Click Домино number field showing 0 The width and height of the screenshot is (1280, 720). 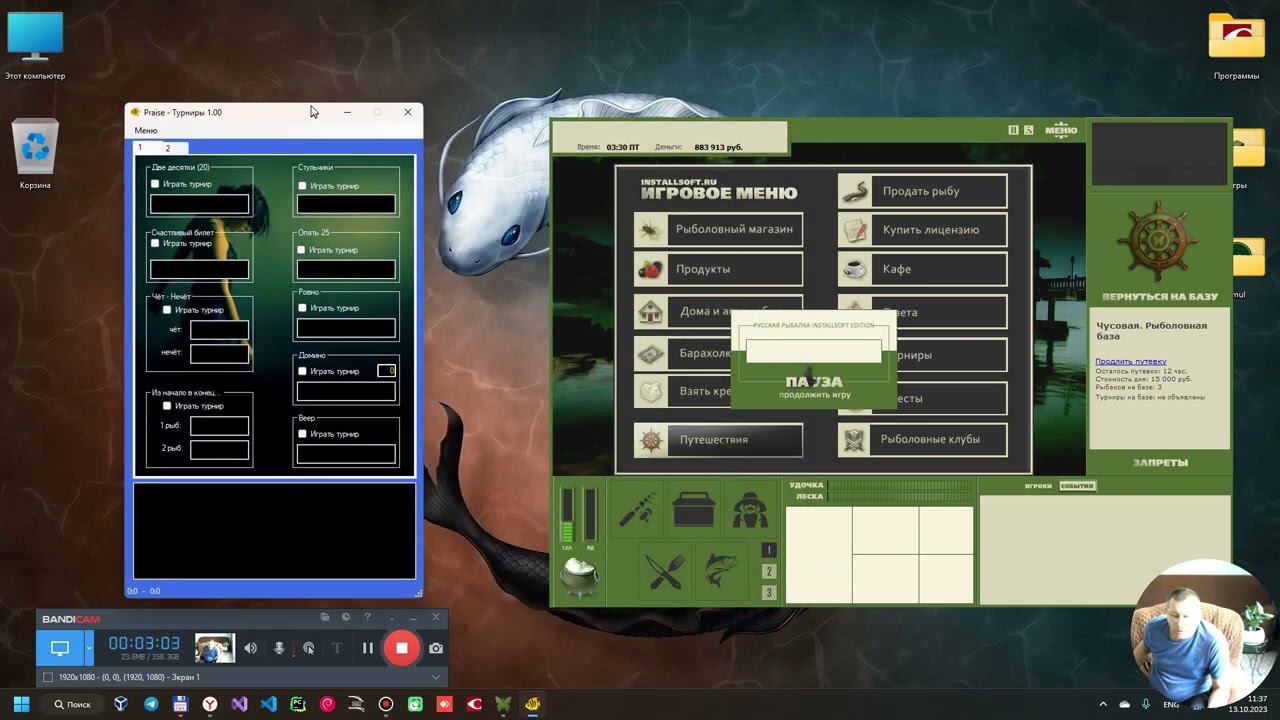coord(386,371)
